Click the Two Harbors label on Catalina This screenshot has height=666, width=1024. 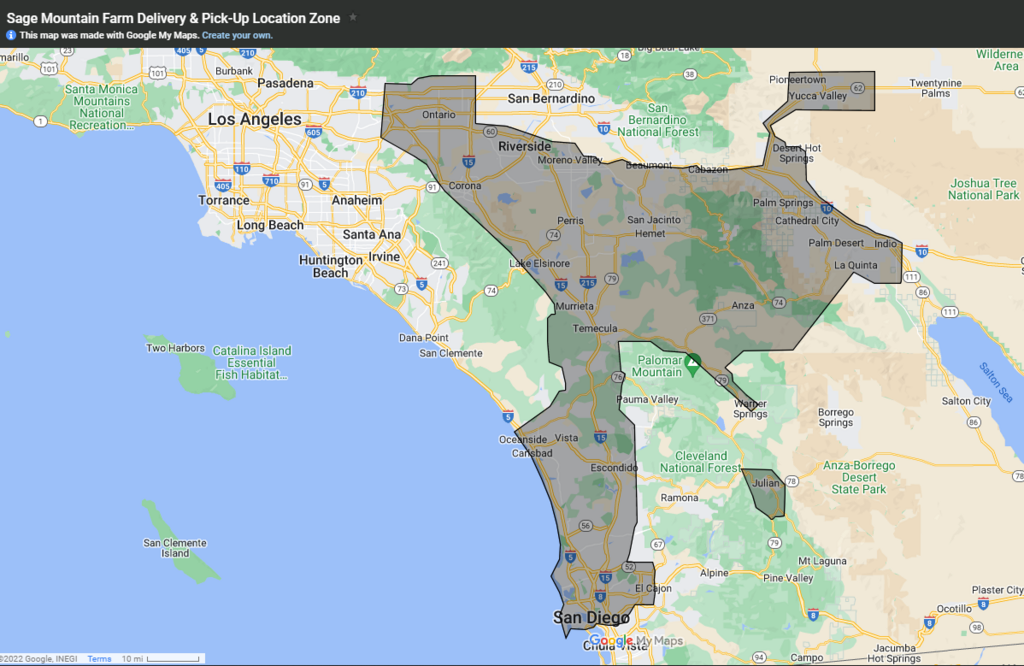pyautogui.click(x=175, y=348)
